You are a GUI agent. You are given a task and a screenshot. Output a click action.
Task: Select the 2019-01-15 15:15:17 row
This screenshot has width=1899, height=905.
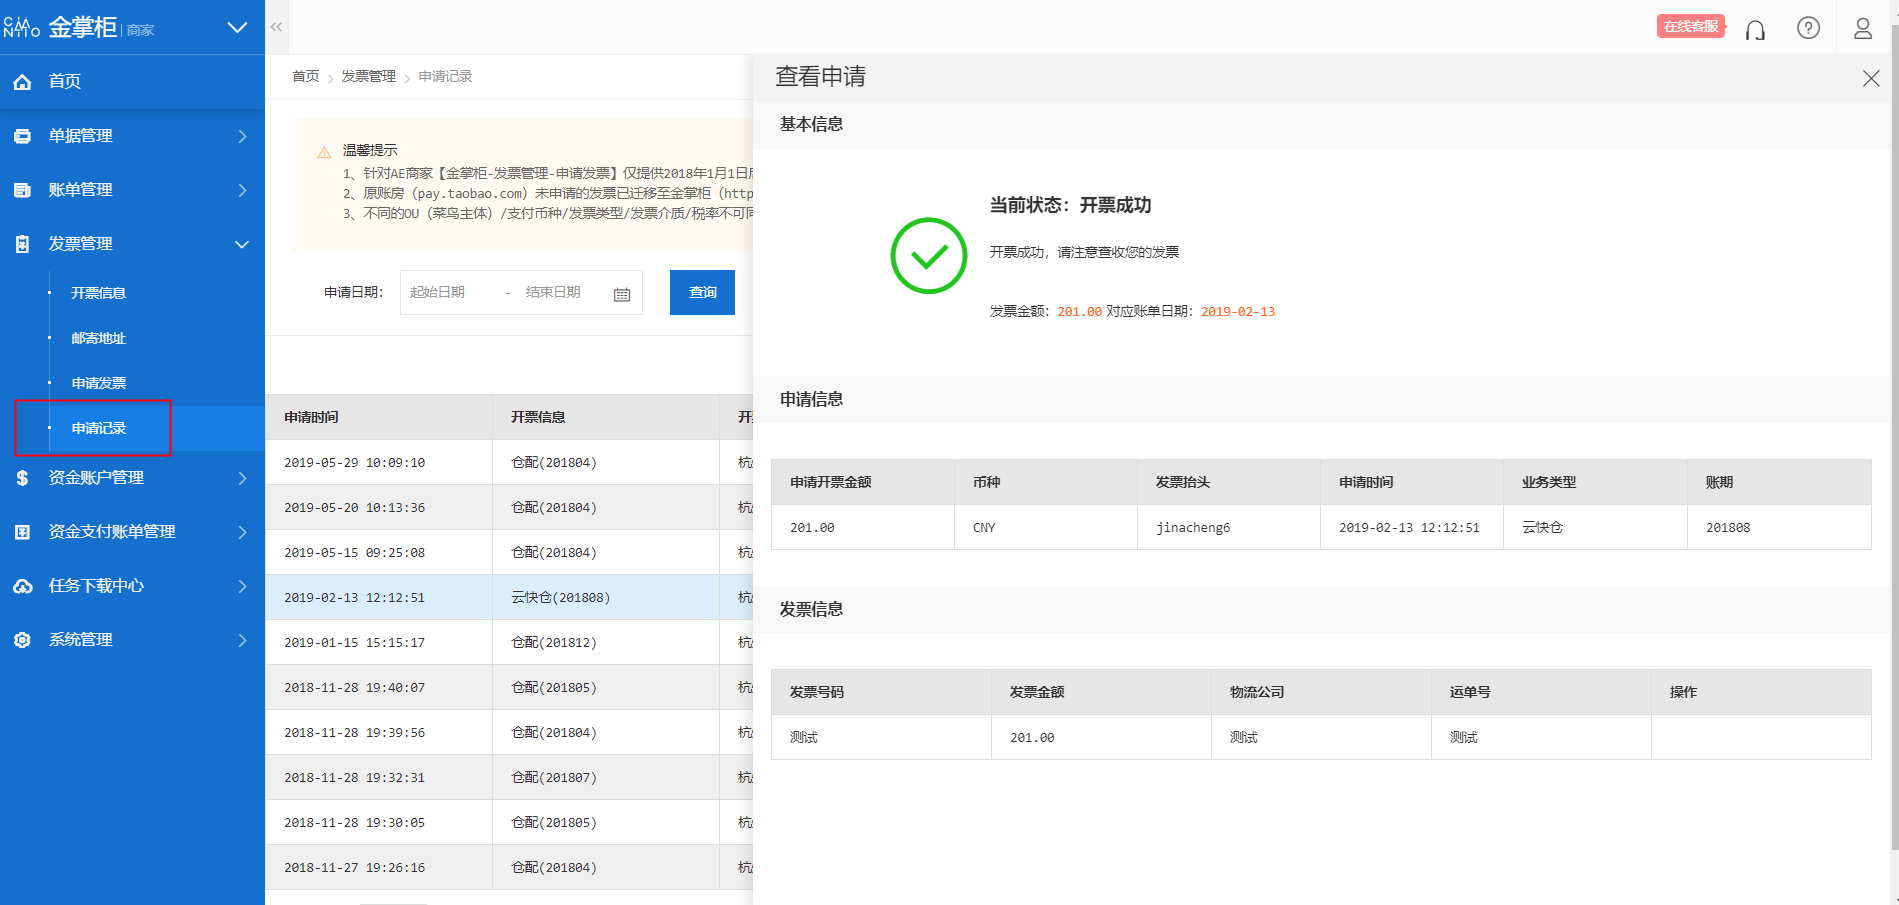coord(509,642)
